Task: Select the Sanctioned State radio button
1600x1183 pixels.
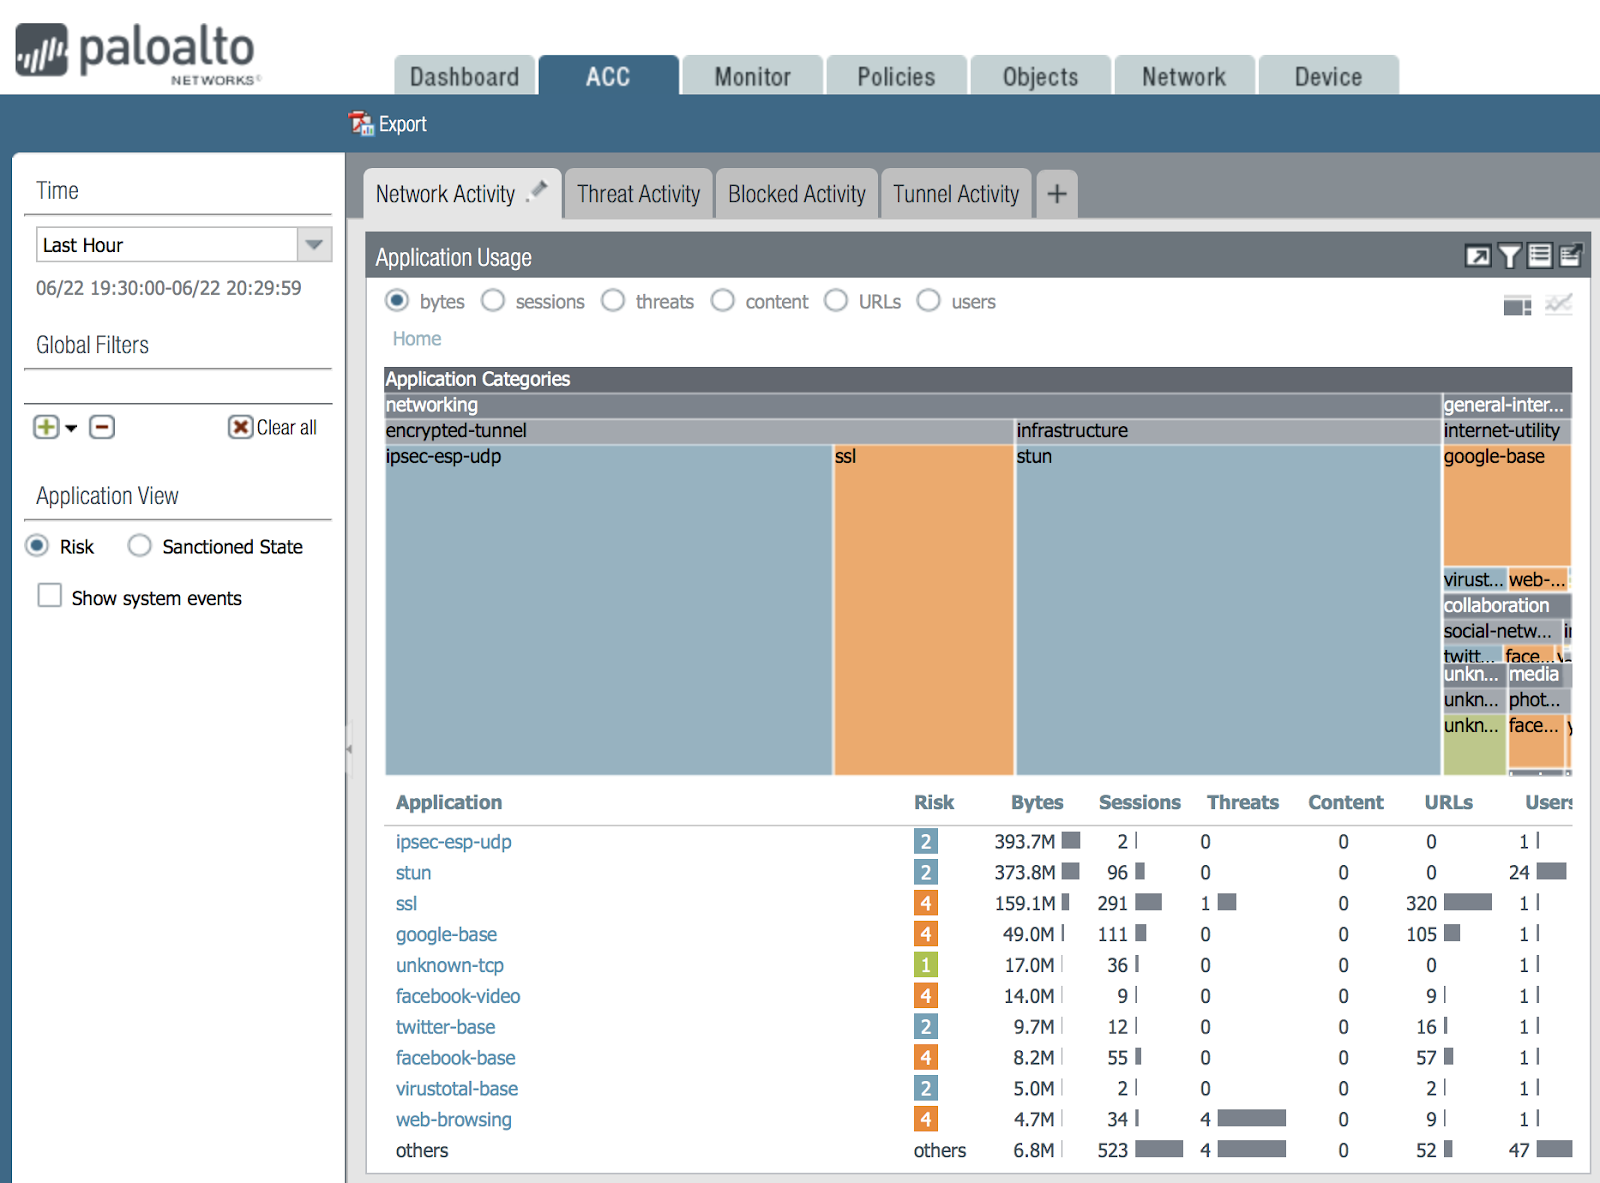Action: pos(140,546)
